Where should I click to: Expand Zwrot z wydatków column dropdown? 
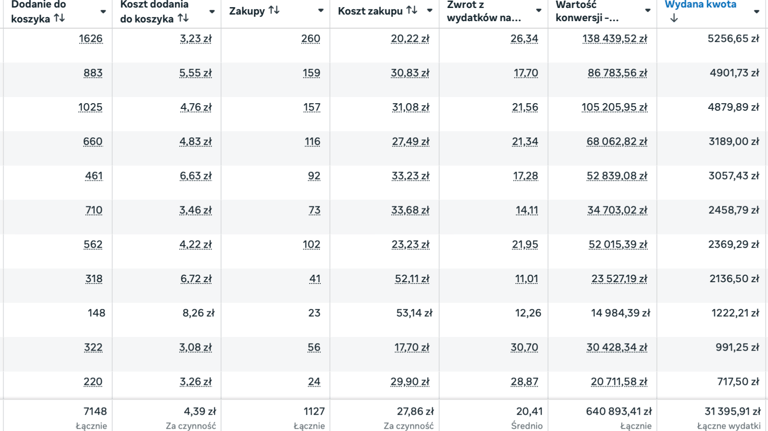[x=538, y=11]
